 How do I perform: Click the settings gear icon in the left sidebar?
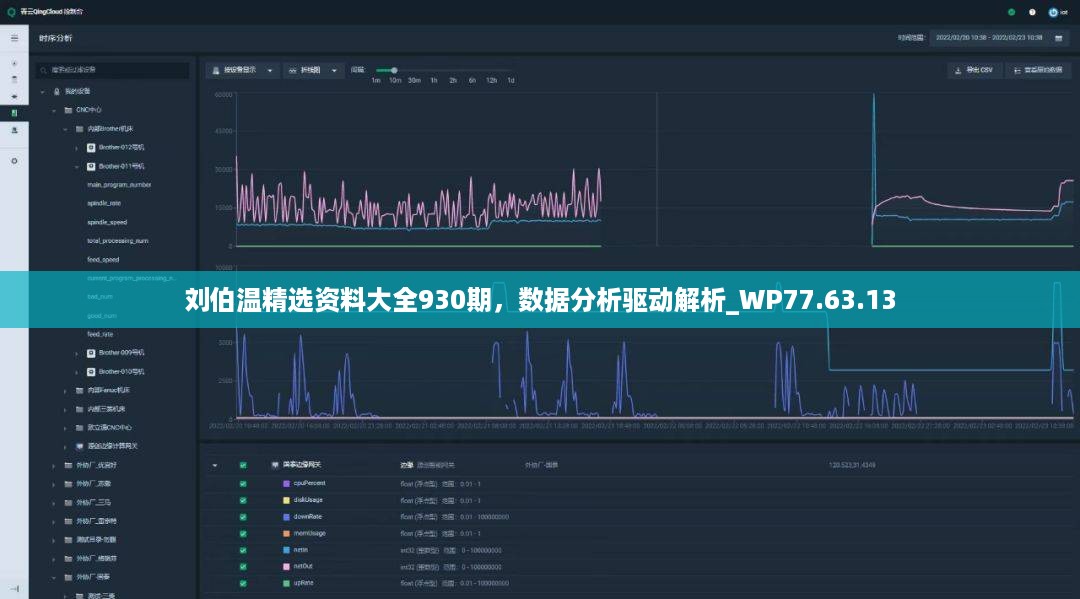click(x=14, y=160)
